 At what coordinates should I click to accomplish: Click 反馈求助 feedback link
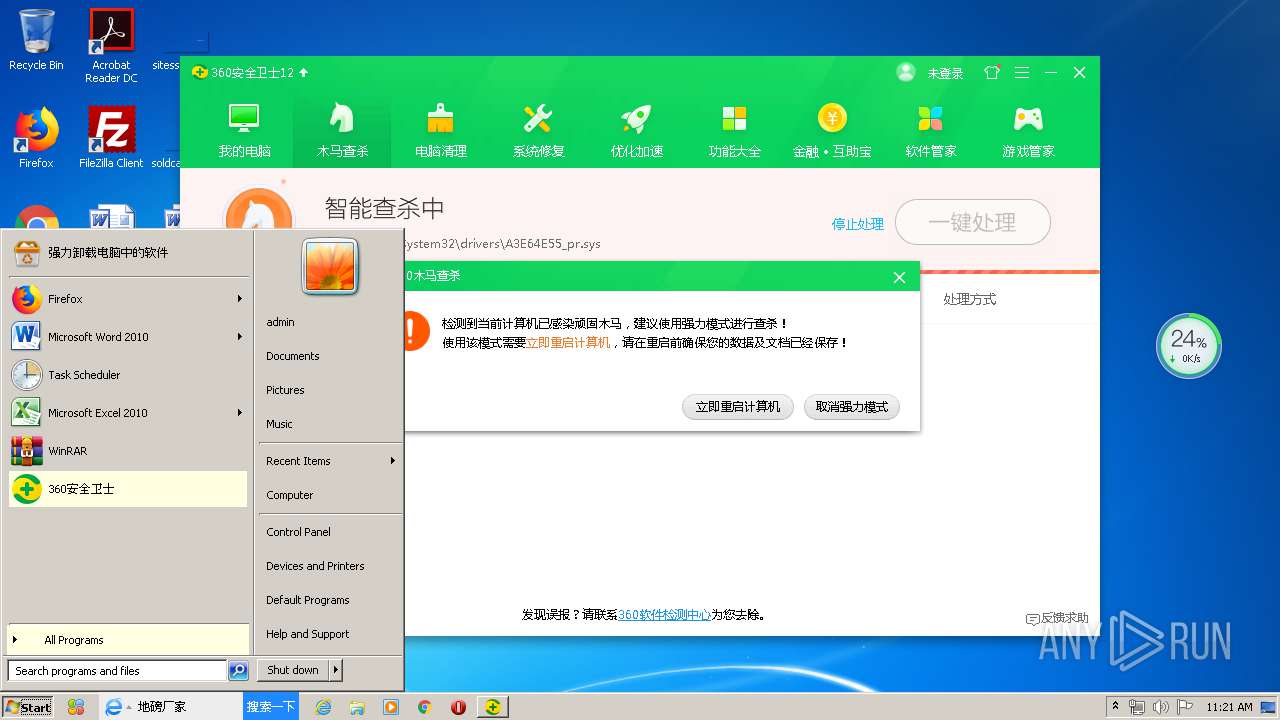[x=1057, y=618]
